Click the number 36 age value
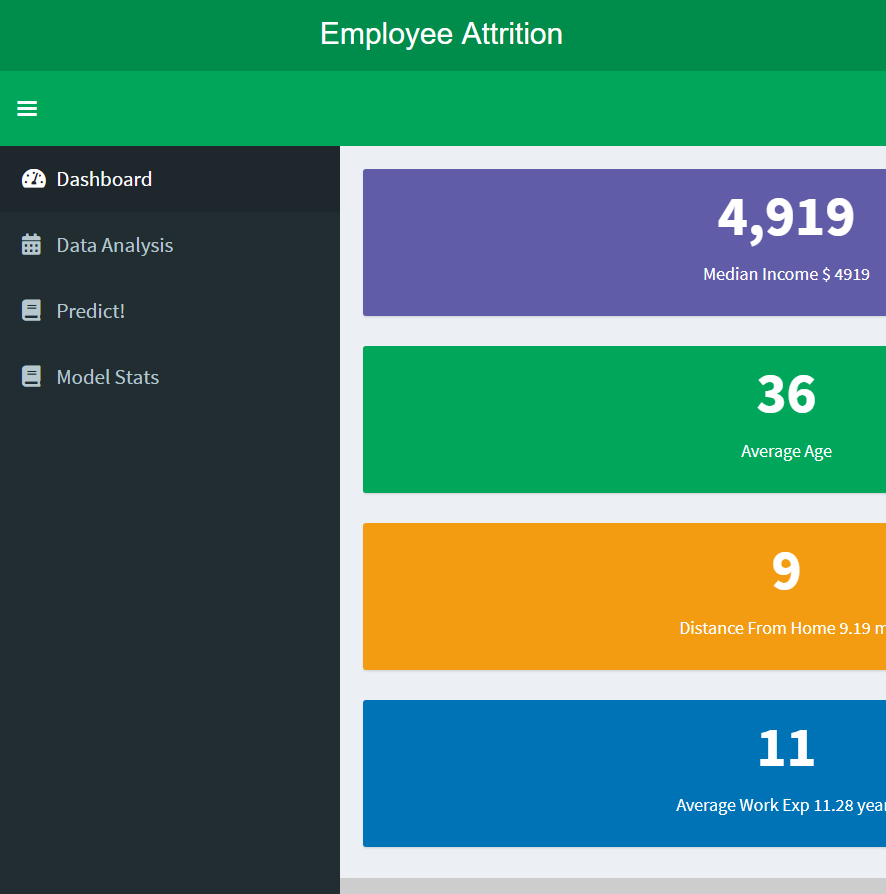Screen dimensions: 886x894 [786, 394]
